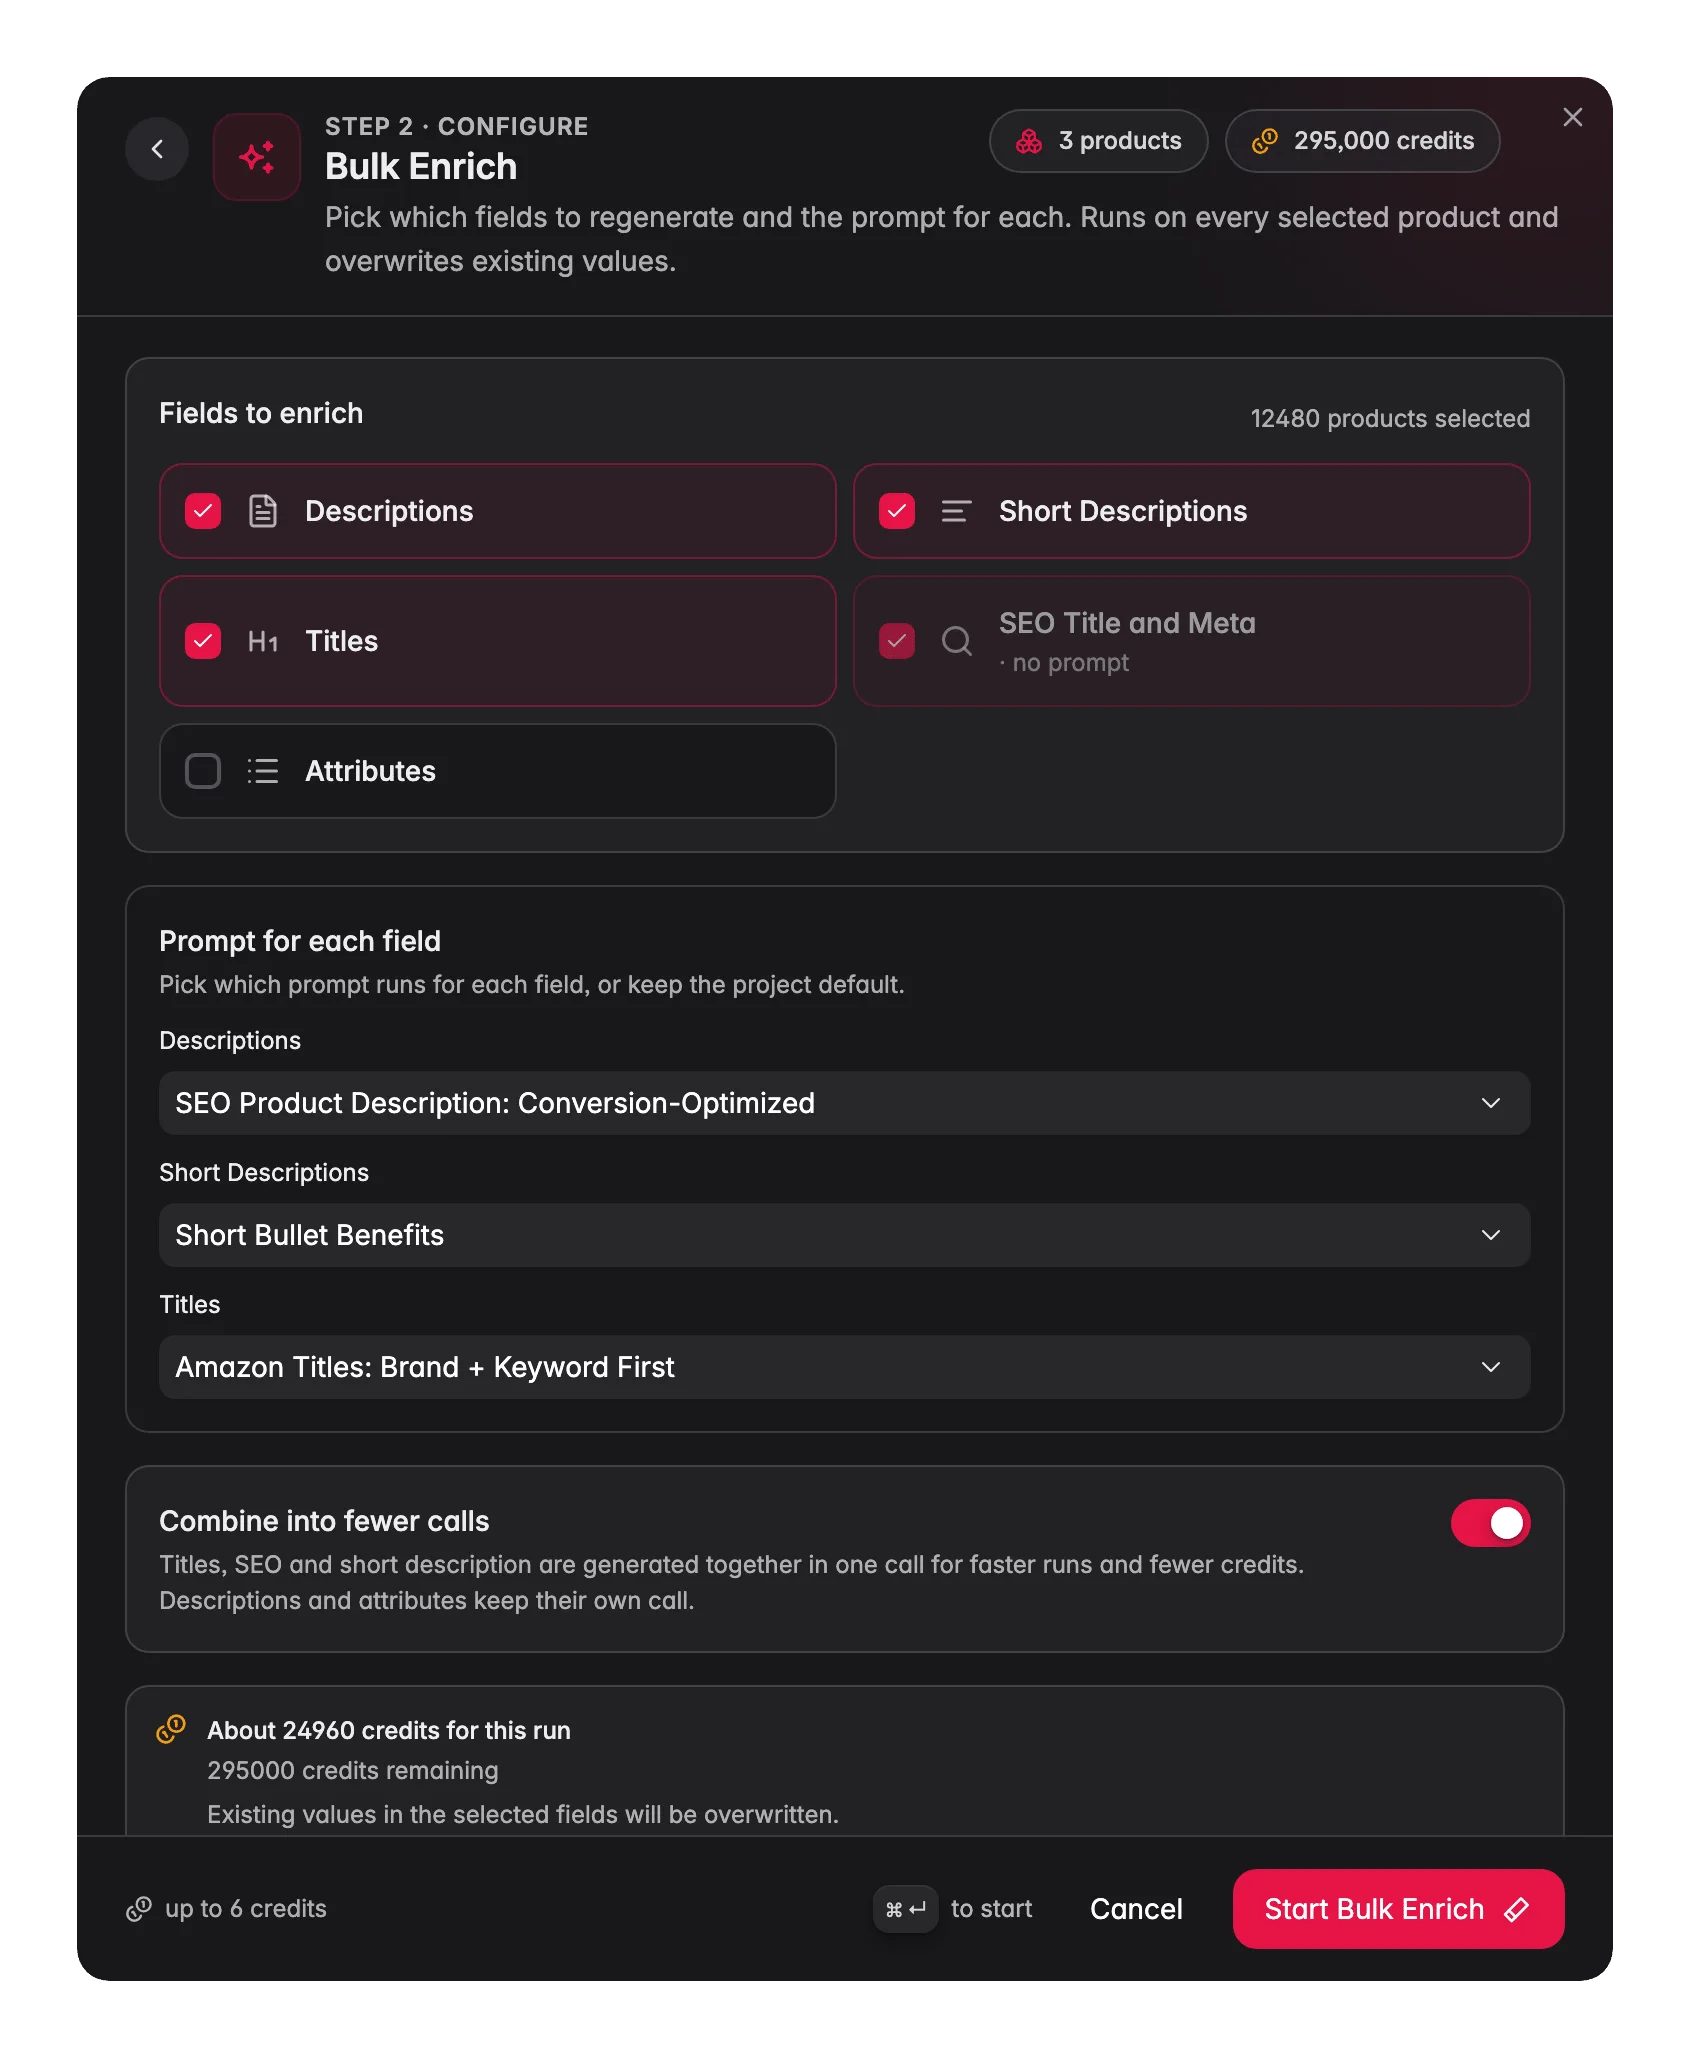Start the Bulk Enrich run

(1398, 1909)
